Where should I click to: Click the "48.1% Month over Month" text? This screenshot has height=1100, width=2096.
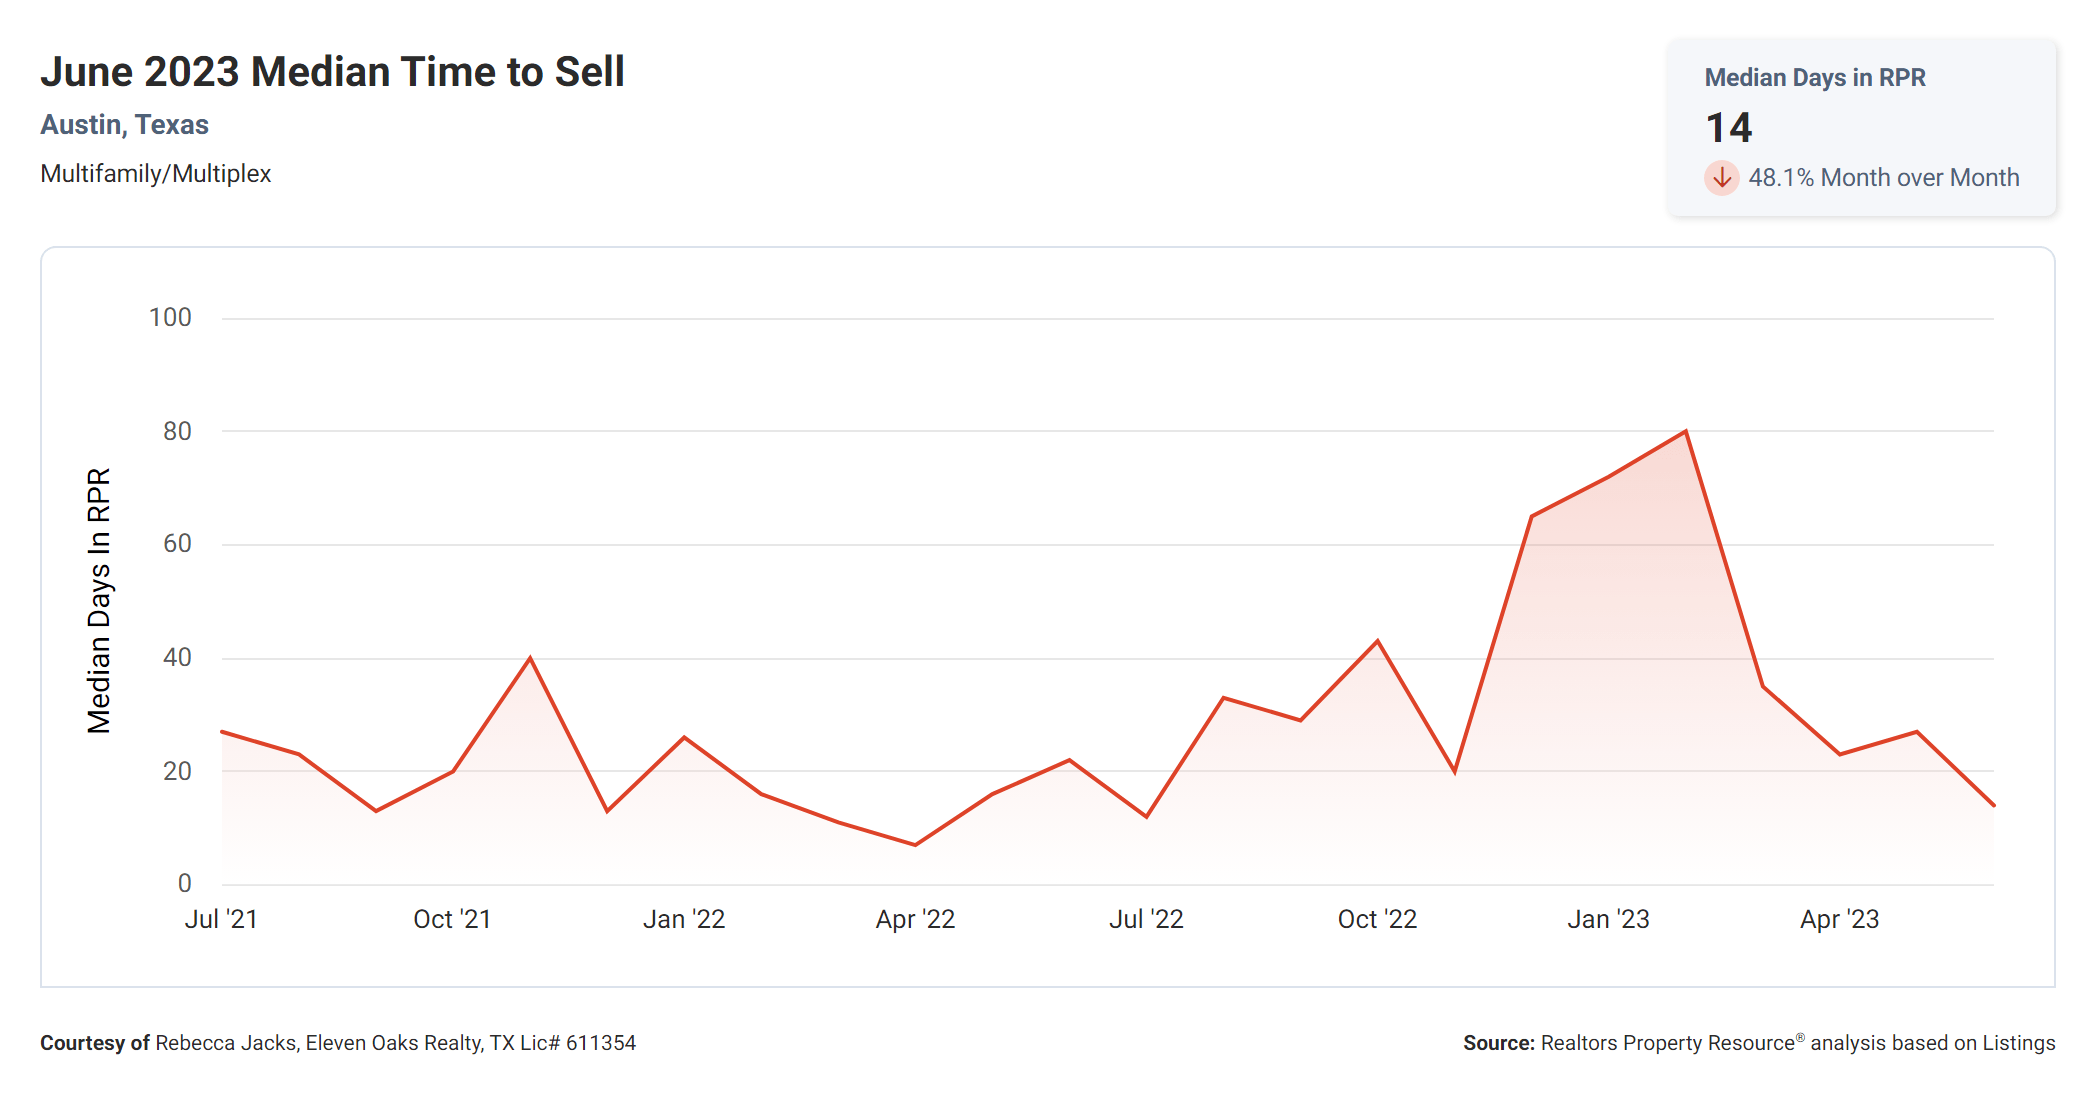pyautogui.click(x=1883, y=178)
